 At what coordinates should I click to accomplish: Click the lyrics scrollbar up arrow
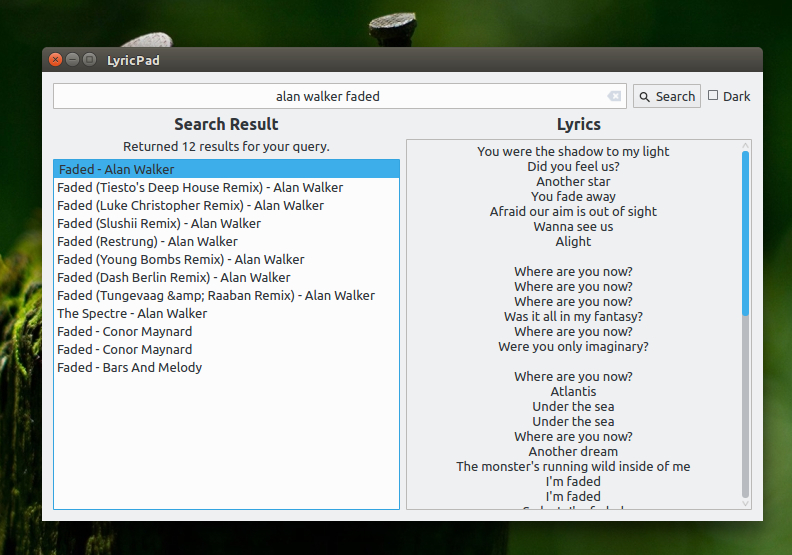pos(745,145)
